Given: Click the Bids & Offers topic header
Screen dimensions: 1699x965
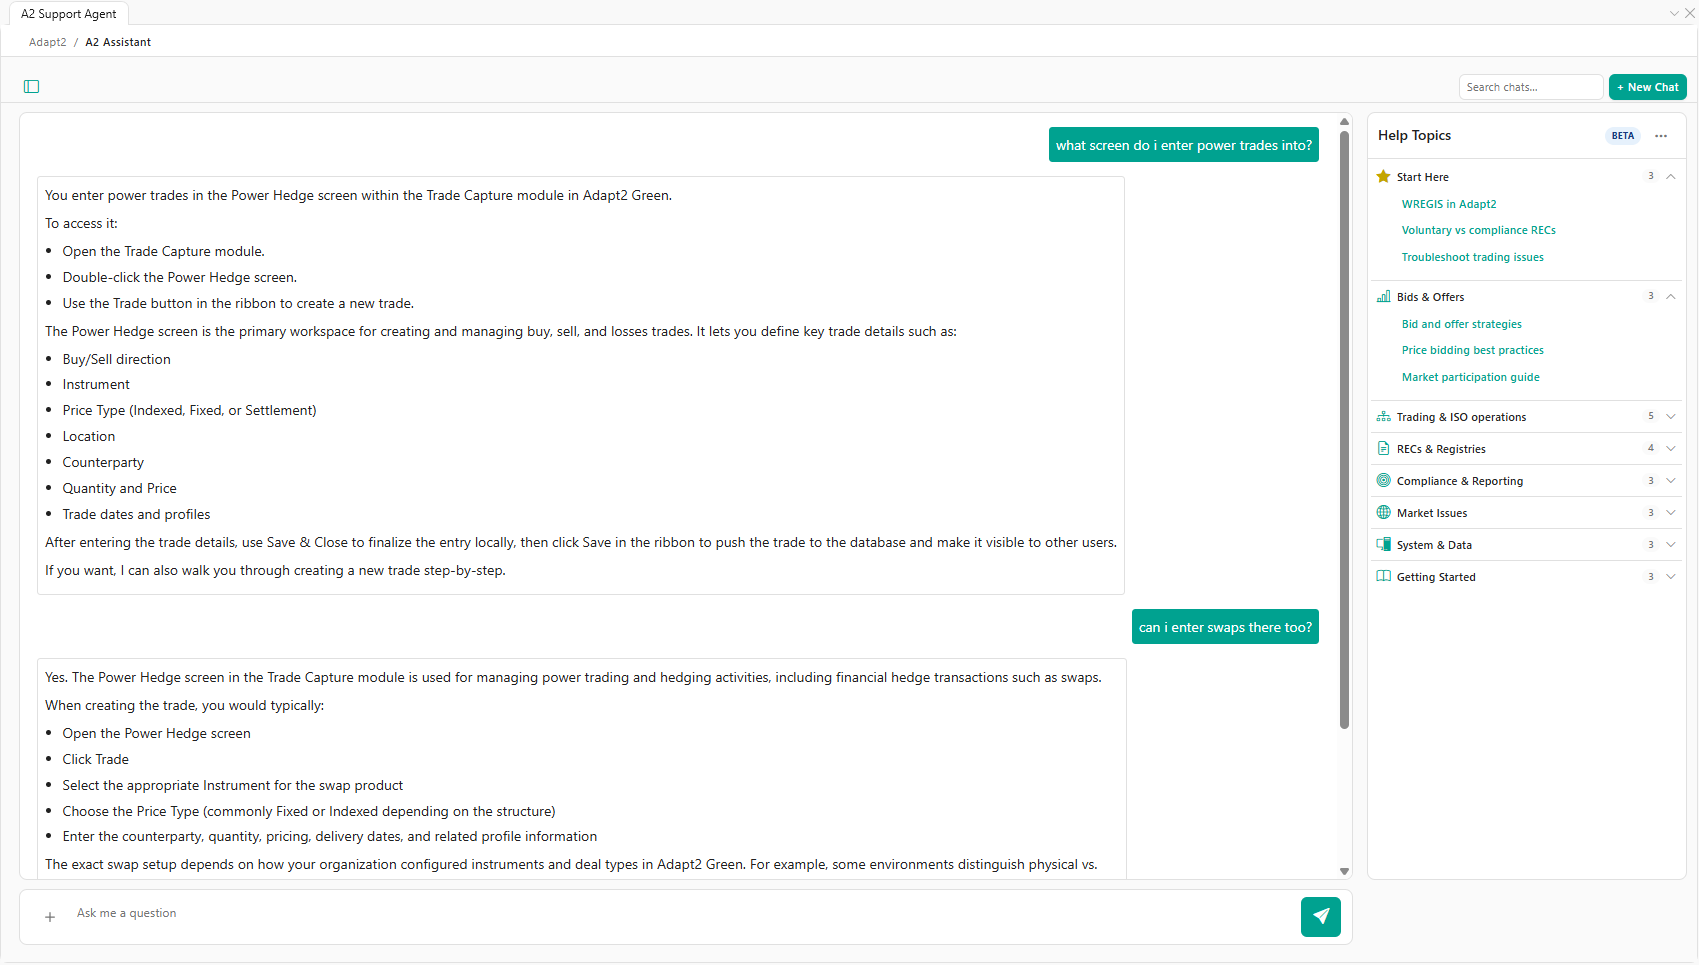Looking at the screenshot, I should (x=1527, y=297).
